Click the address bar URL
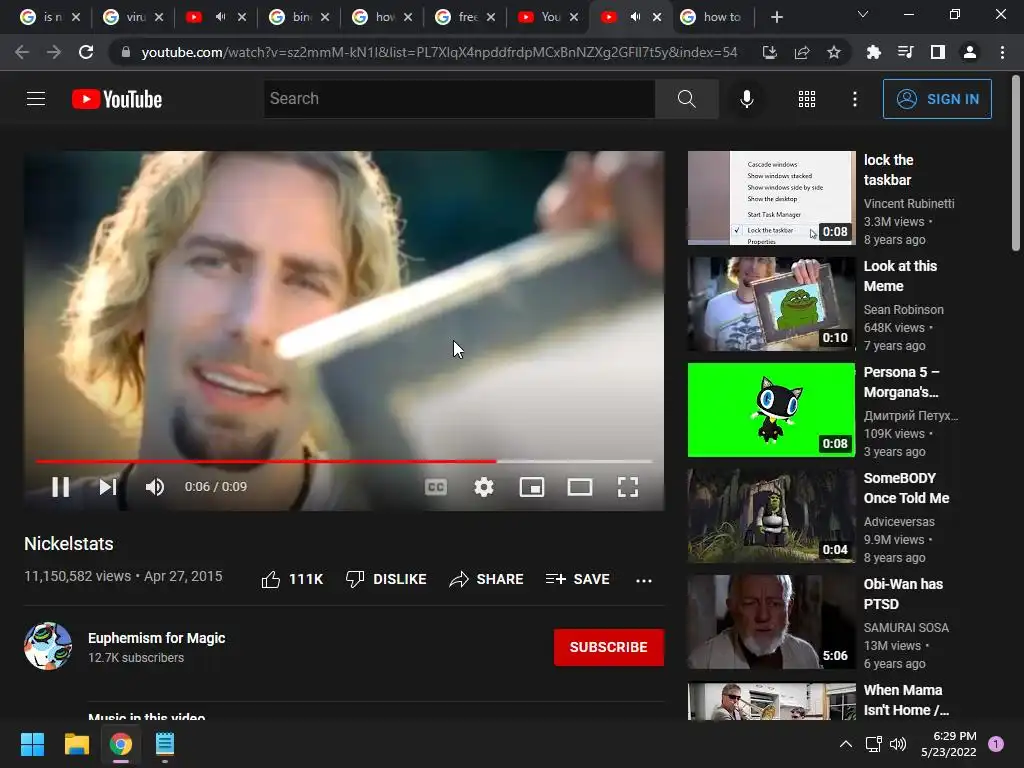Image resolution: width=1024 pixels, height=768 pixels. tap(440, 52)
